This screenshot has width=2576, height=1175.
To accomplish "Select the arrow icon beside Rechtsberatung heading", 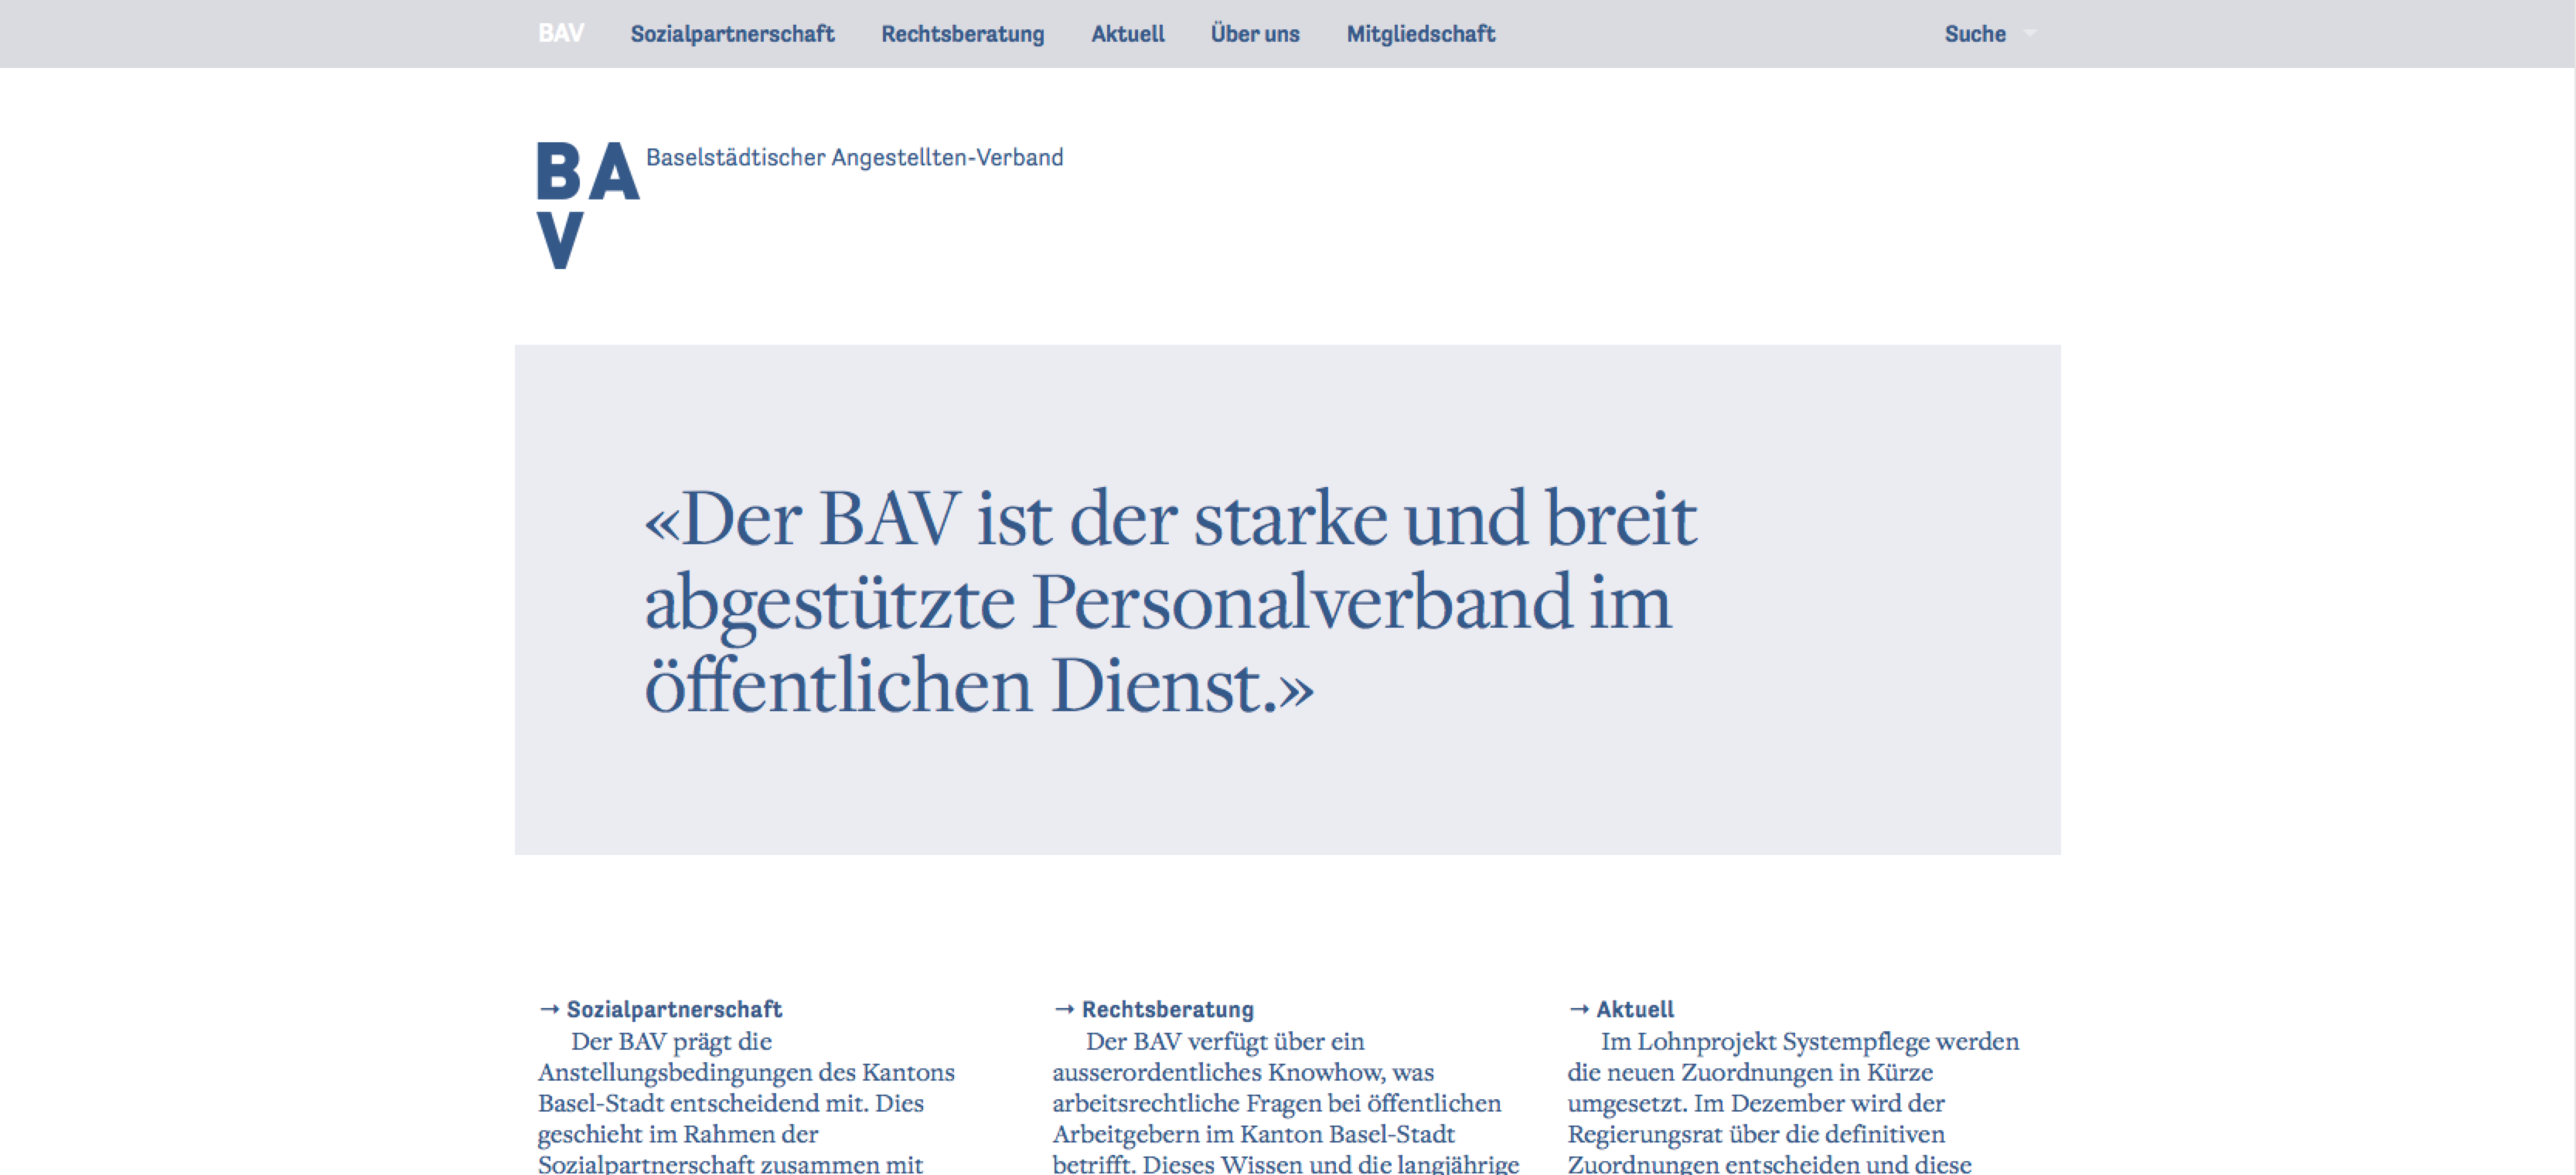I will click(1064, 1009).
